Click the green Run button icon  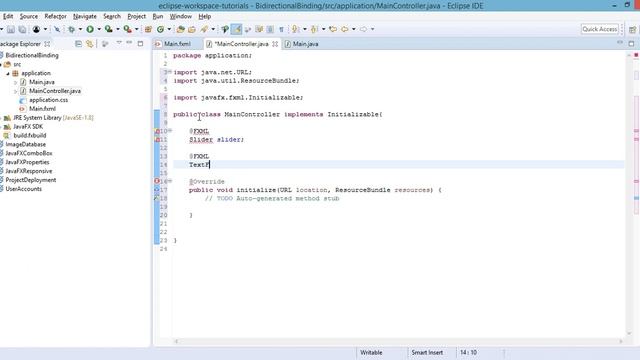(x=90, y=29)
